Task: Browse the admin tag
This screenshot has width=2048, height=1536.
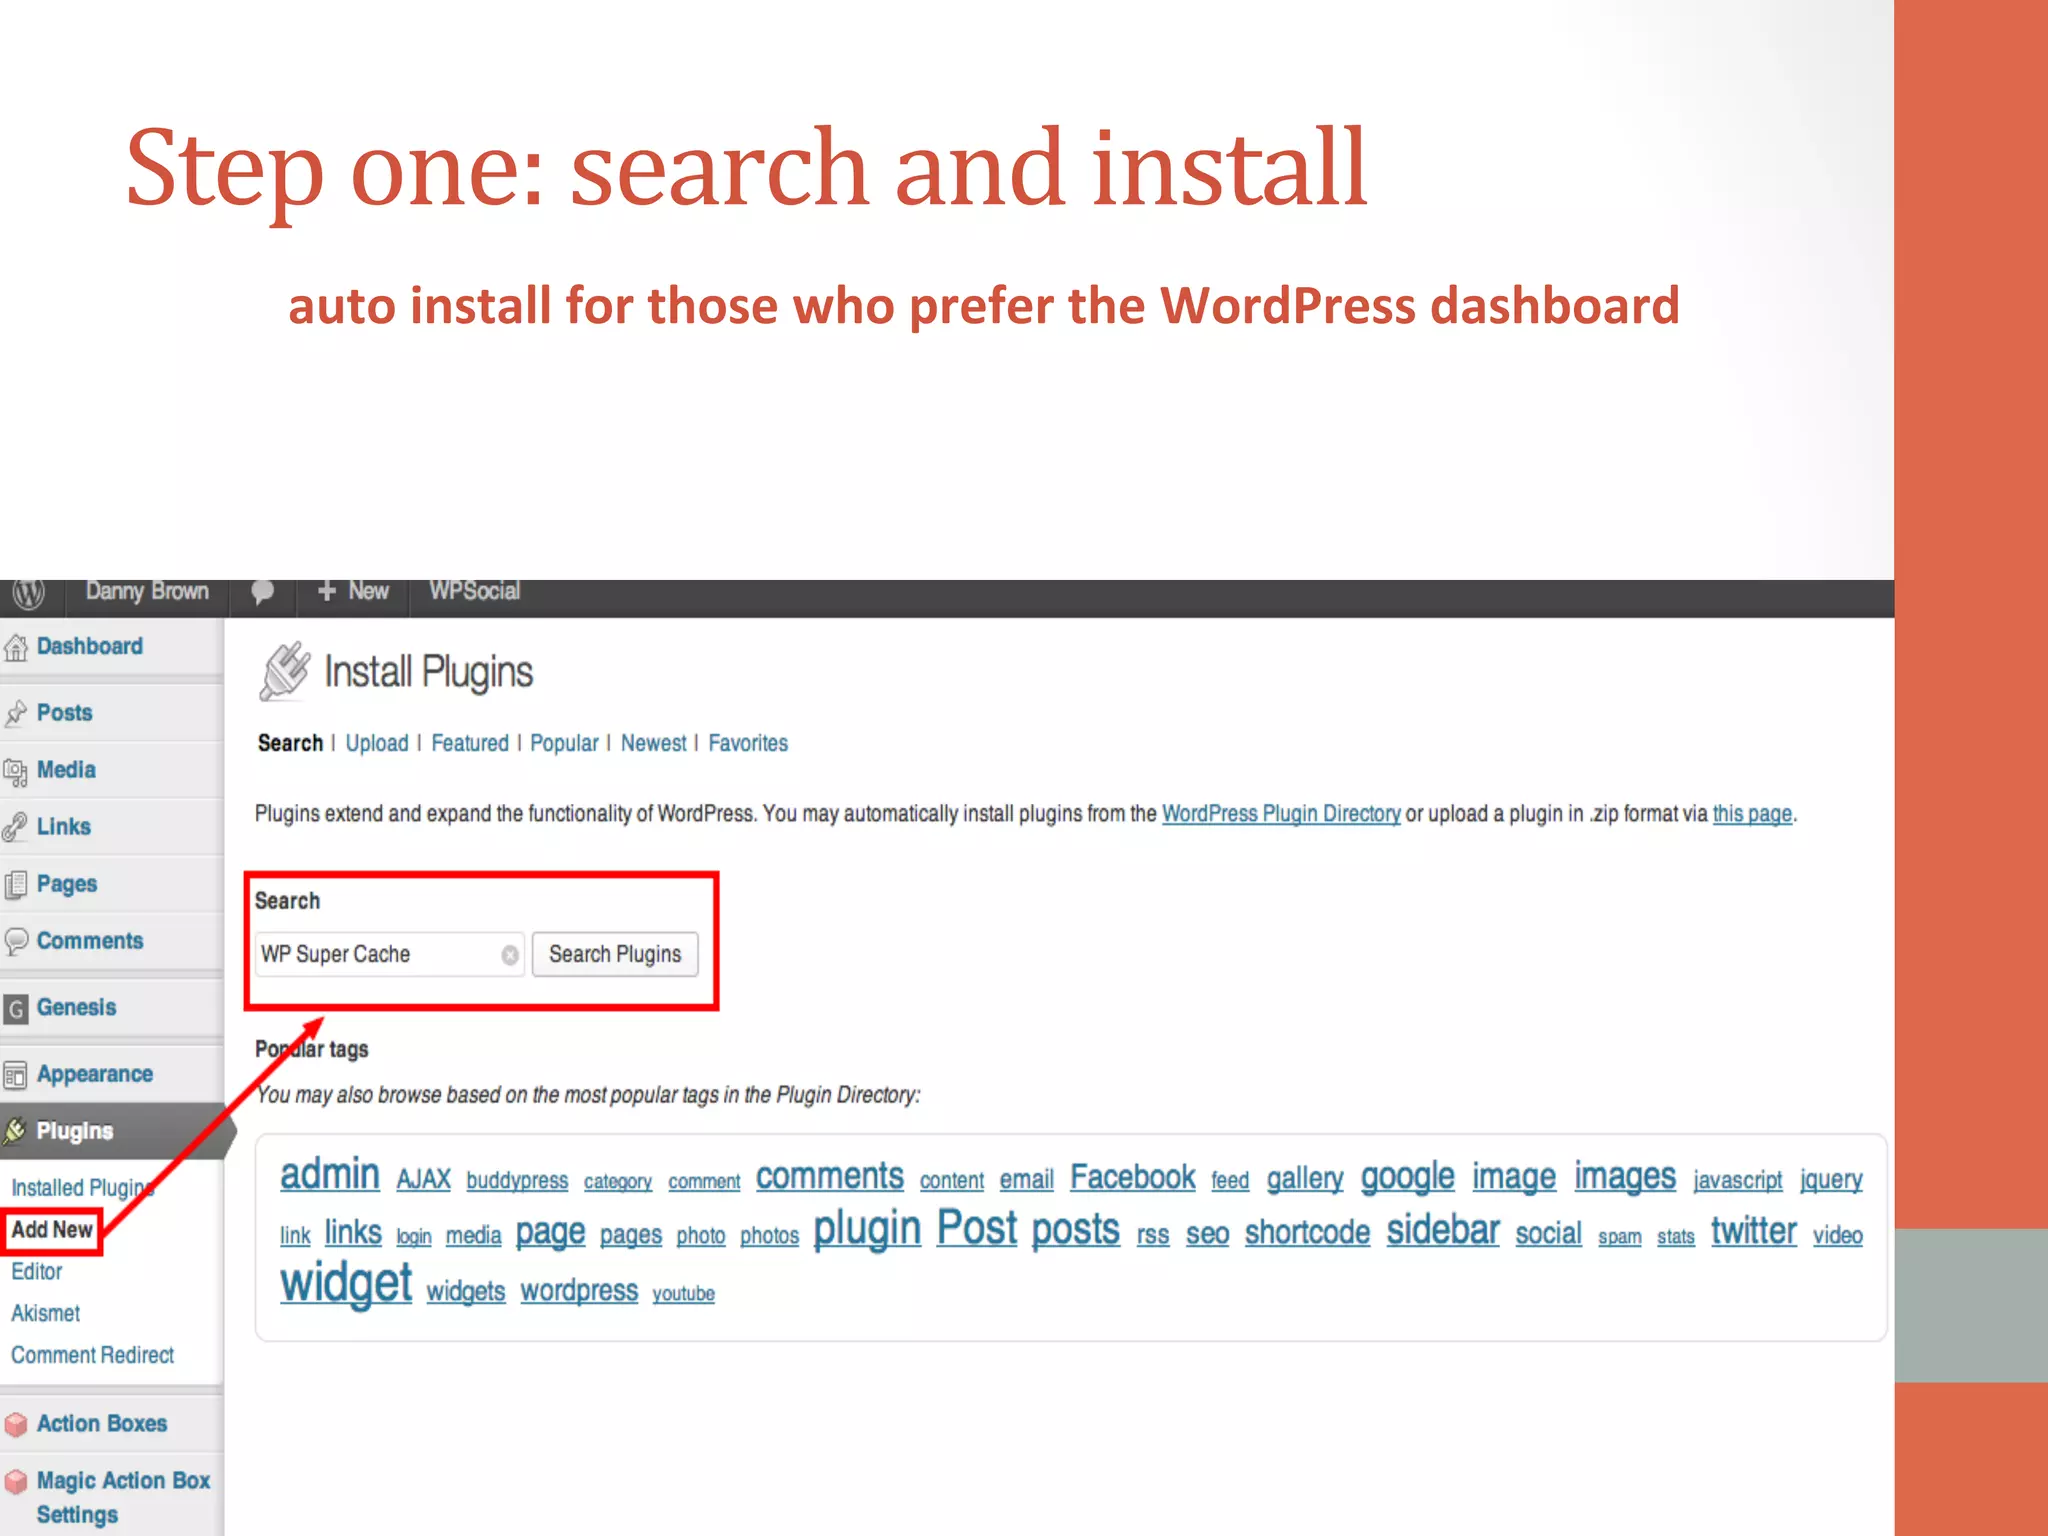Action: [330, 1174]
